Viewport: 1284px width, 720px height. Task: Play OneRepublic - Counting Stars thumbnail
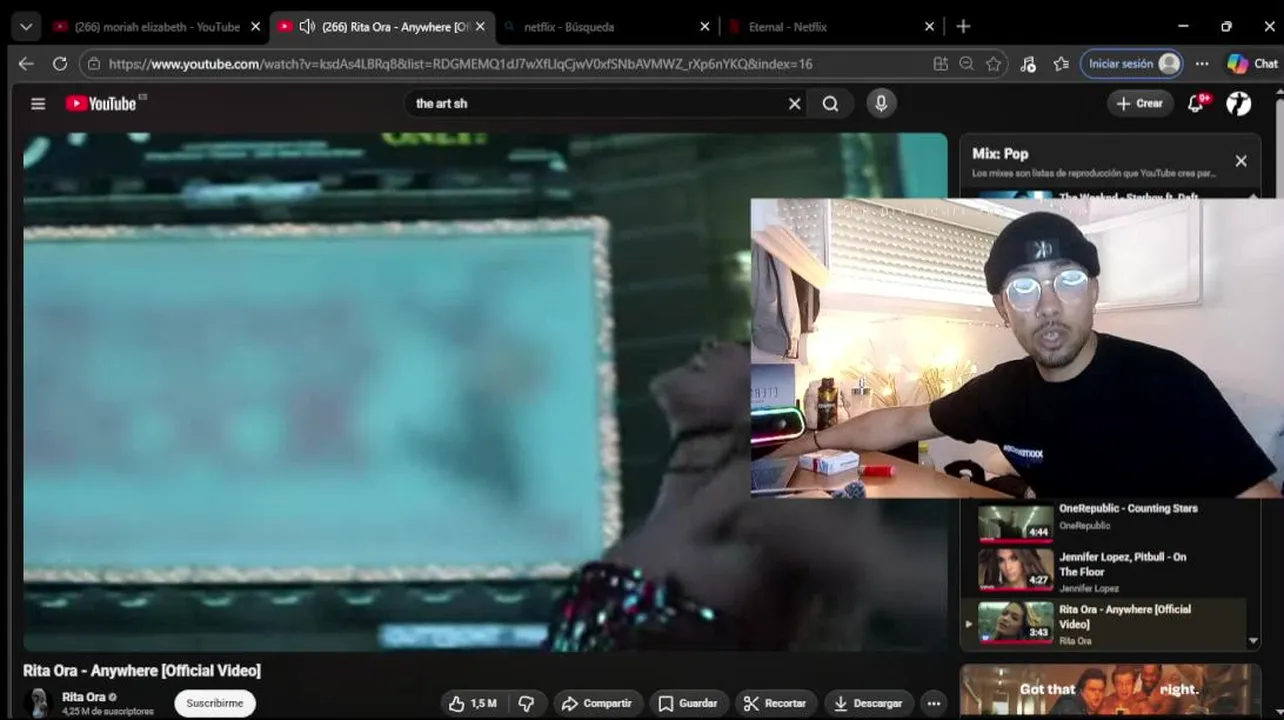(1015, 523)
